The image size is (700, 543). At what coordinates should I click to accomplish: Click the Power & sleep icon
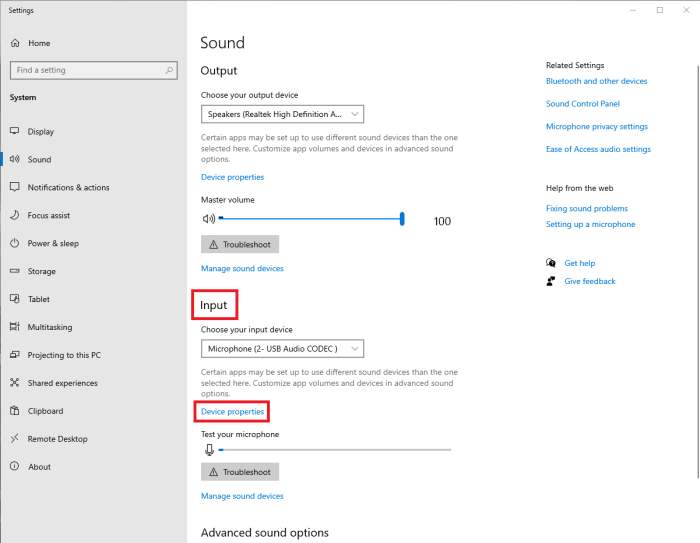click(15, 243)
